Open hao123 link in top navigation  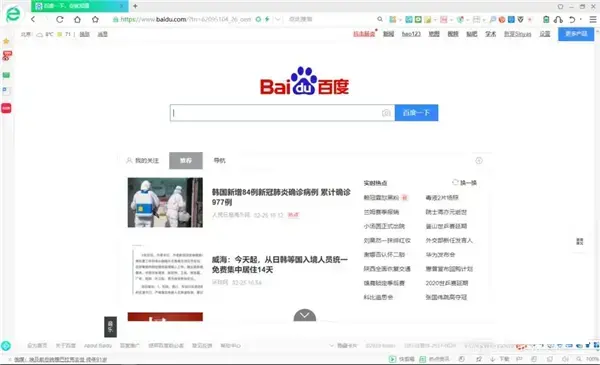(411, 34)
